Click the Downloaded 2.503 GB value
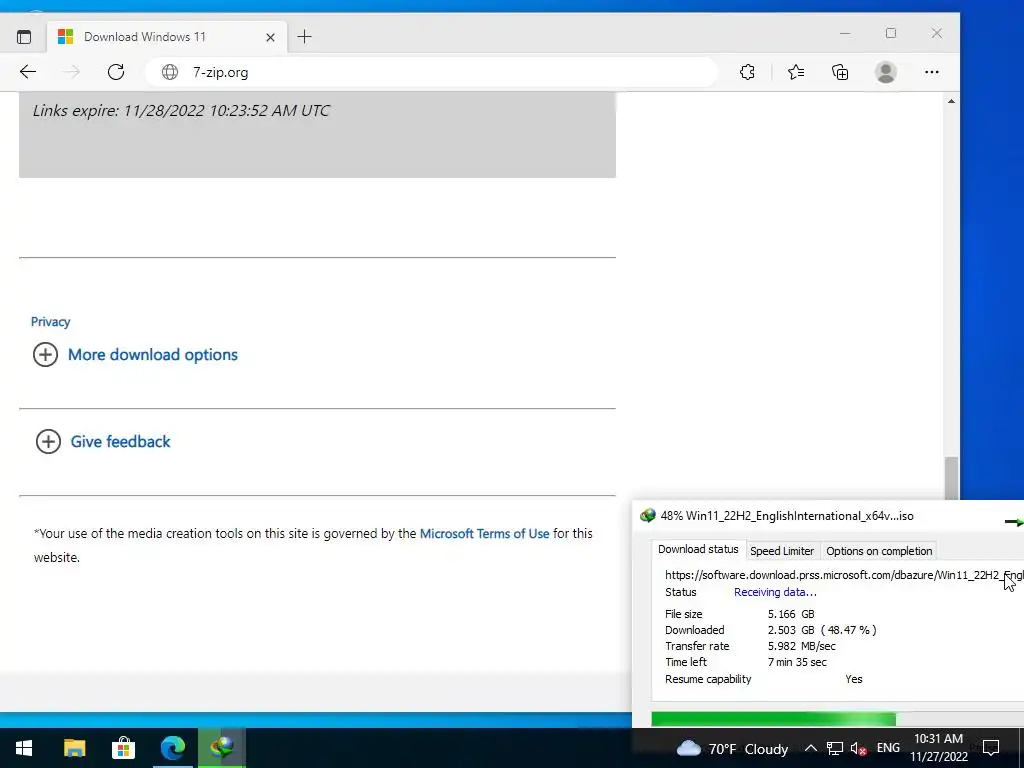1024x768 pixels. pos(822,630)
